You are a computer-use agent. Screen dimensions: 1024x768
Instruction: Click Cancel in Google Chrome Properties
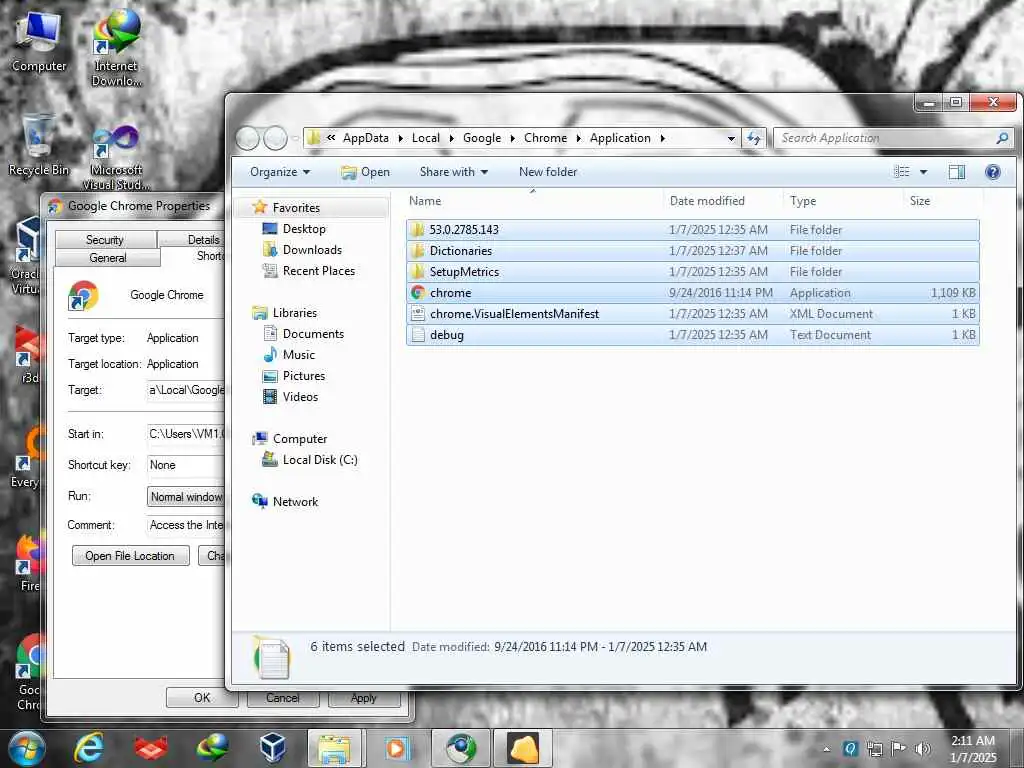(x=283, y=697)
